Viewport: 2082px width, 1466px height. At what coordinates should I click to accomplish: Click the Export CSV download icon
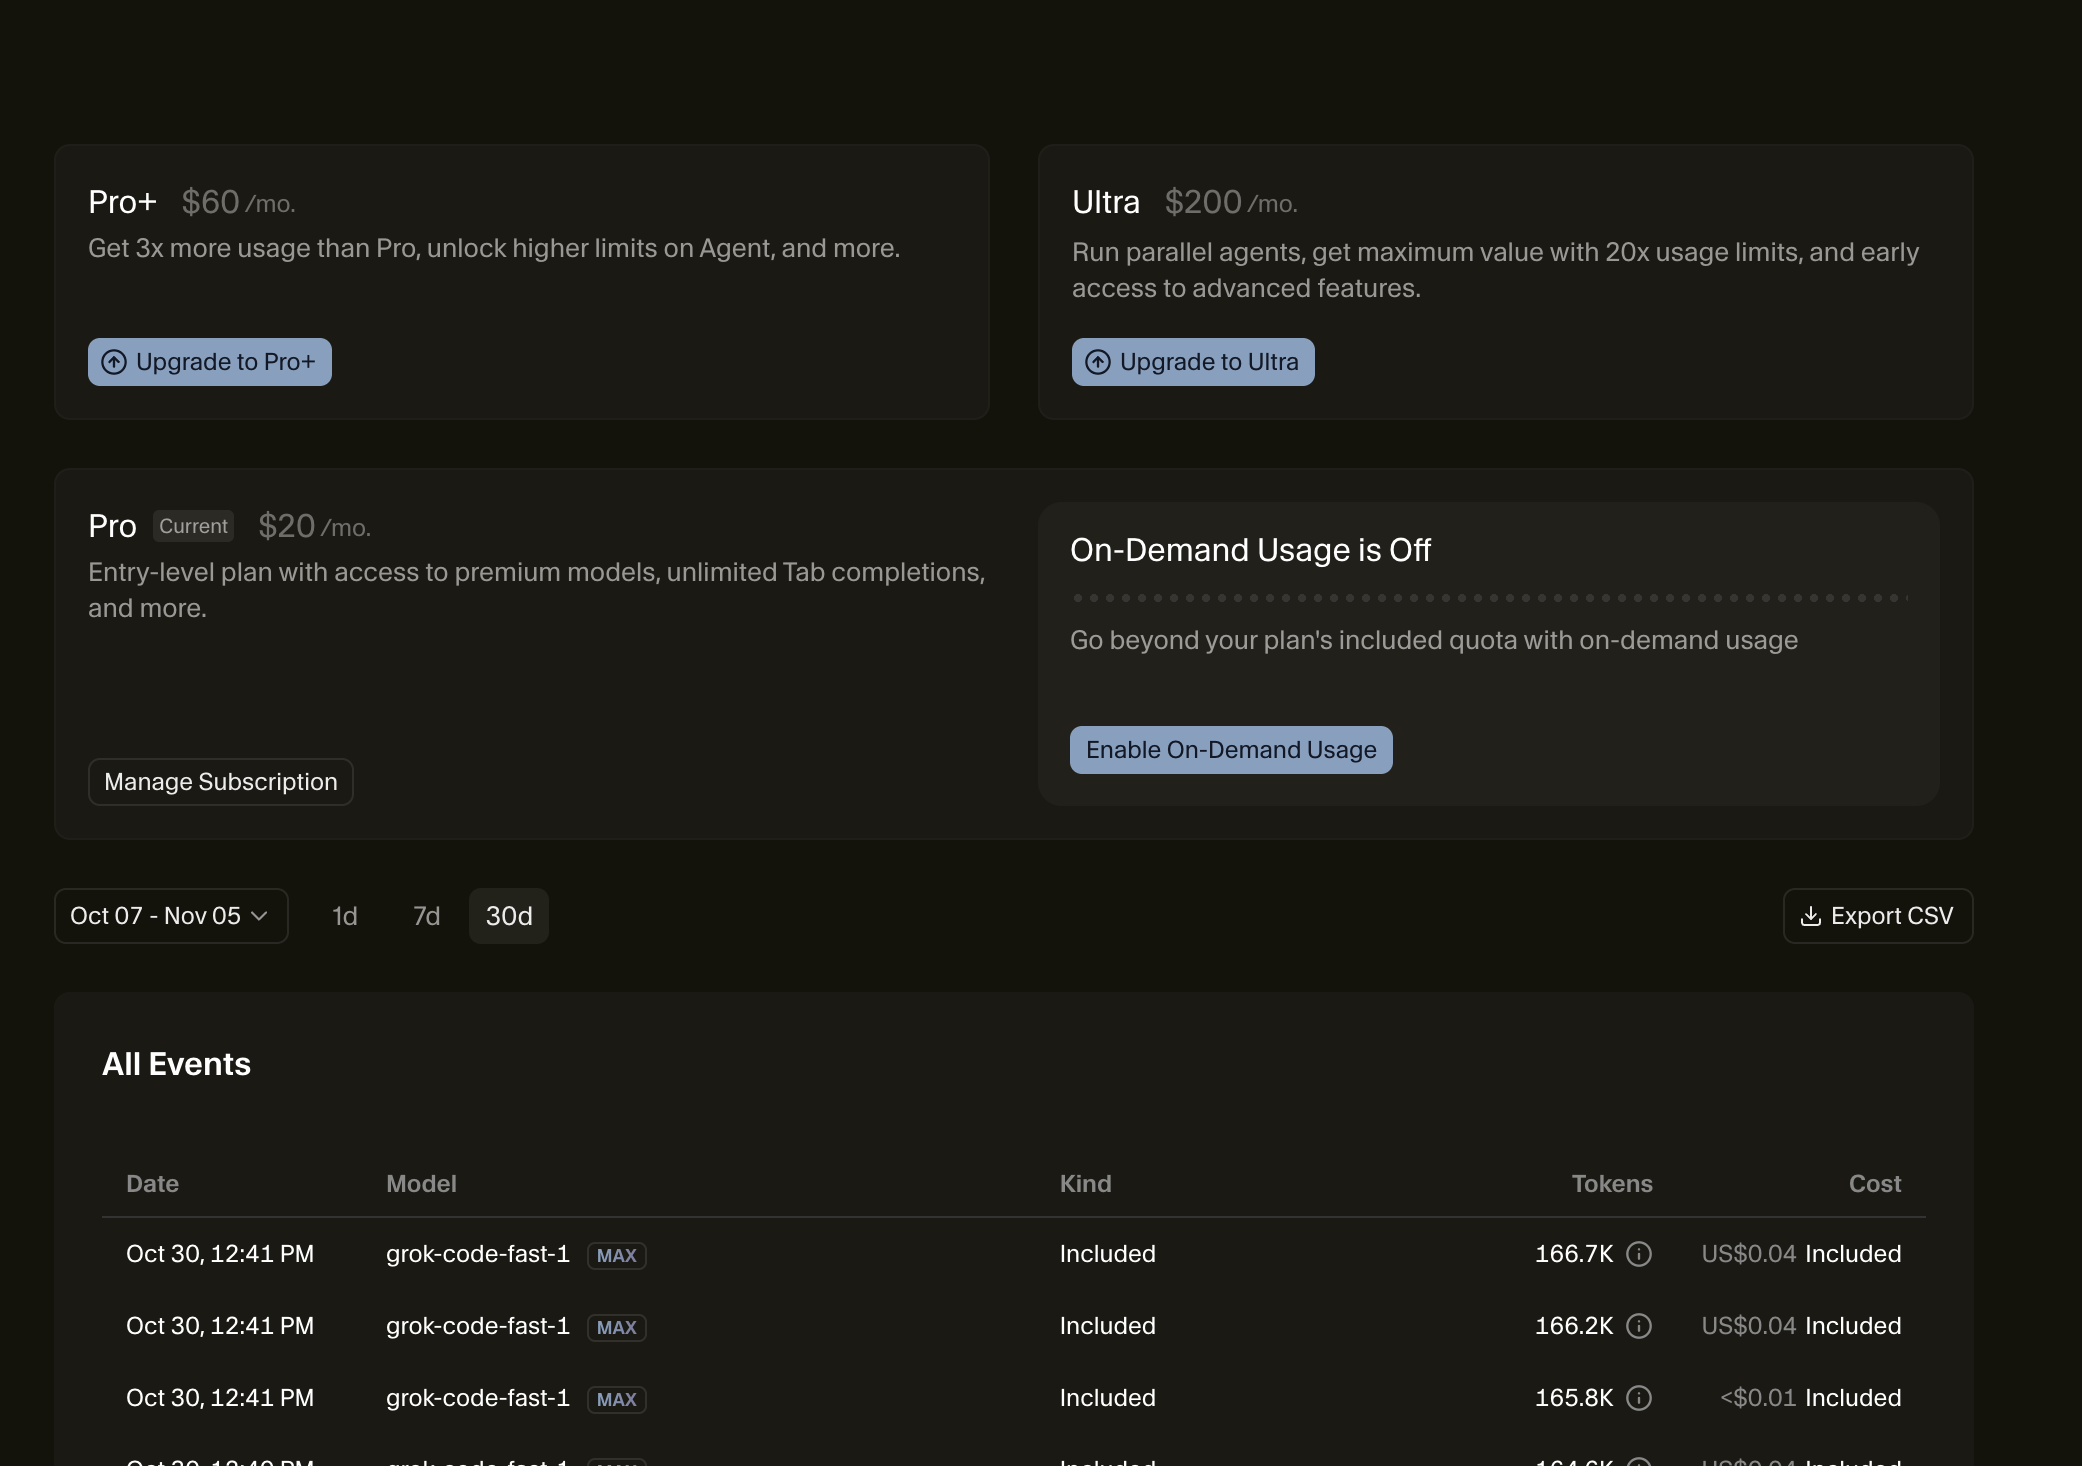[x=1810, y=916]
